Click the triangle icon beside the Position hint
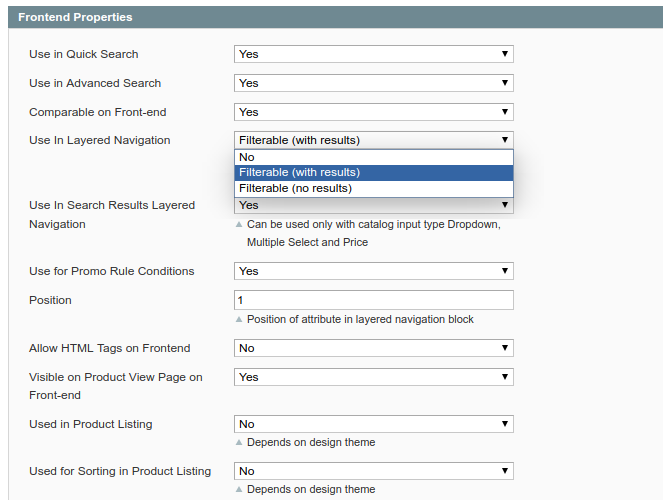Image resolution: width=670 pixels, height=500 pixels. [239, 320]
